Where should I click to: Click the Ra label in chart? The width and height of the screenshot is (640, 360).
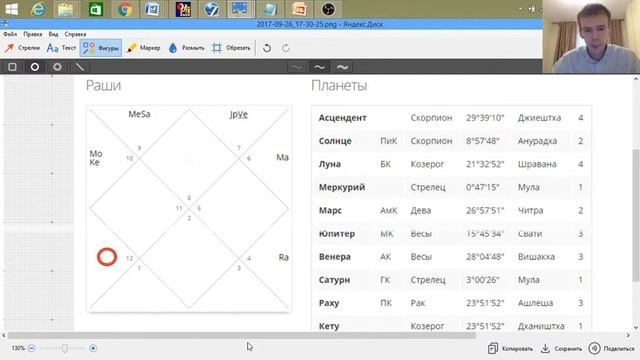[283, 257]
